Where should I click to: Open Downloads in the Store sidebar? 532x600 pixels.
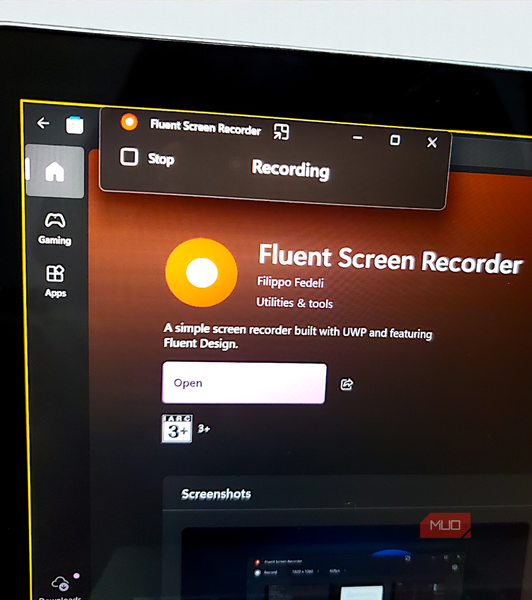point(60,587)
